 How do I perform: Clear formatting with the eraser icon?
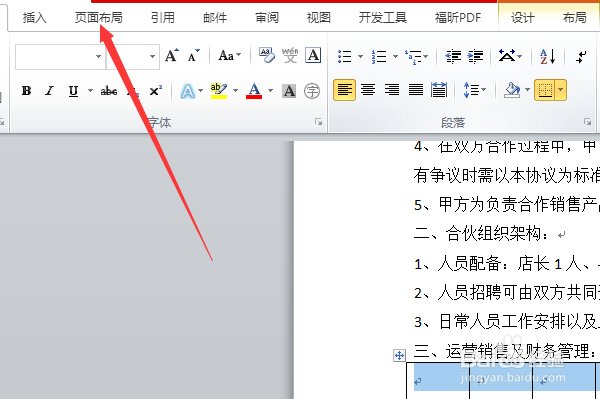pos(267,55)
